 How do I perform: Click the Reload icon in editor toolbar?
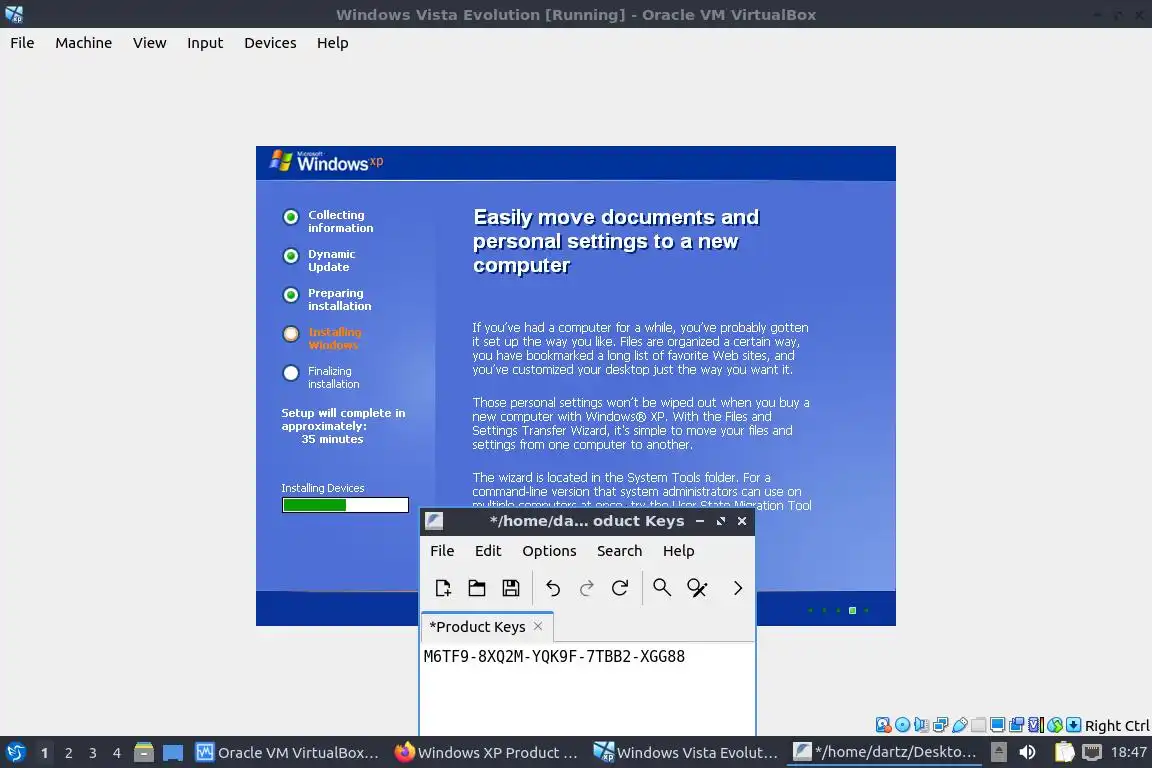(x=620, y=588)
